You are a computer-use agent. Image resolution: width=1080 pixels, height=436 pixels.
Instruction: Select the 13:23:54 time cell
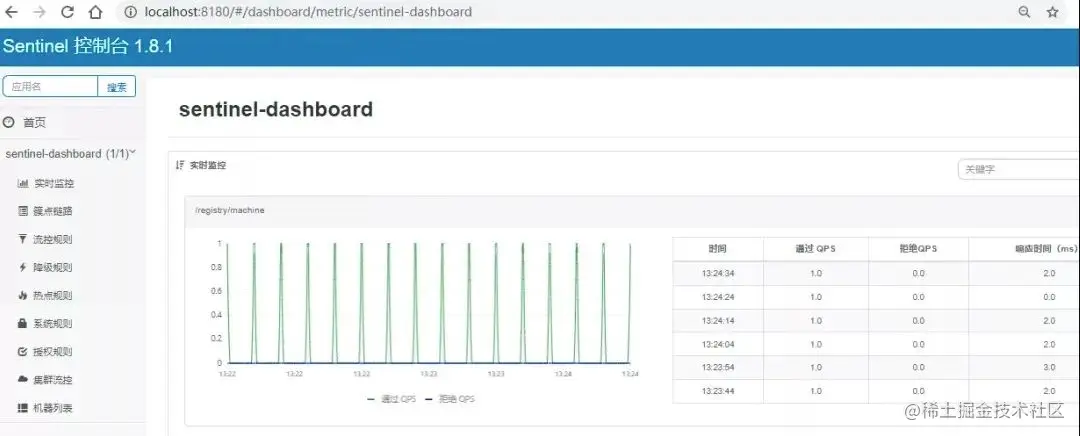[718, 367]
